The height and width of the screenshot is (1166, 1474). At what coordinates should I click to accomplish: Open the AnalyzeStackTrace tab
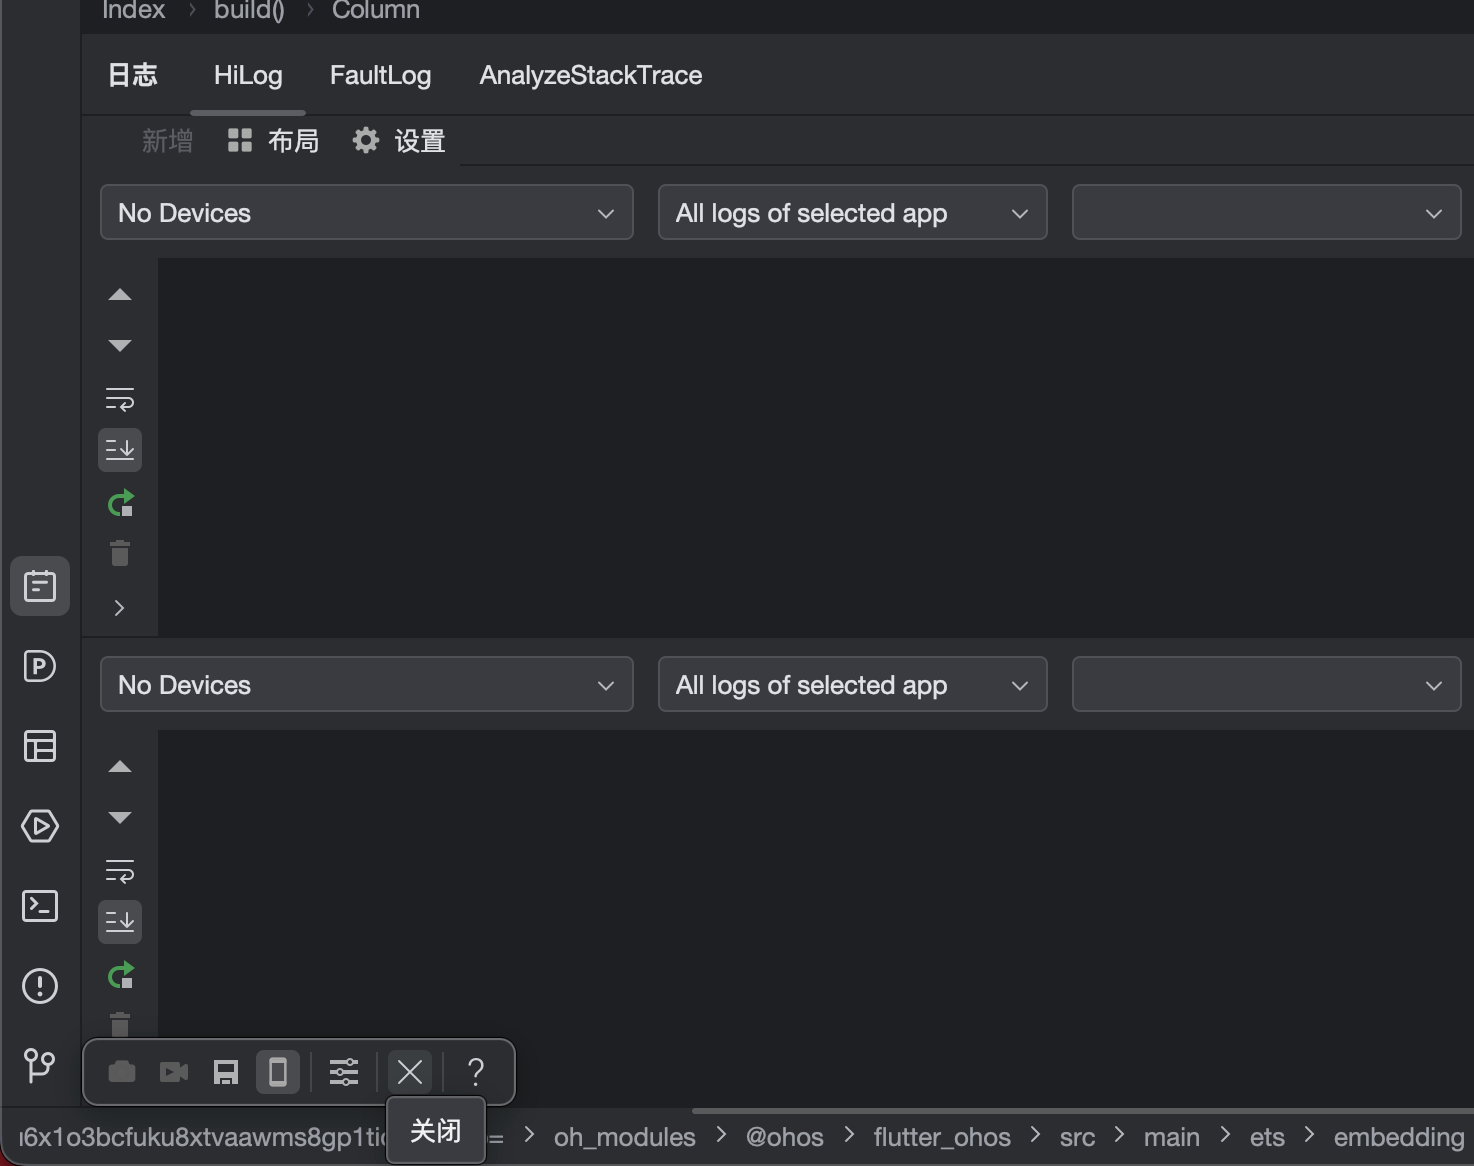pyautogui.click(x=590, y=76)
